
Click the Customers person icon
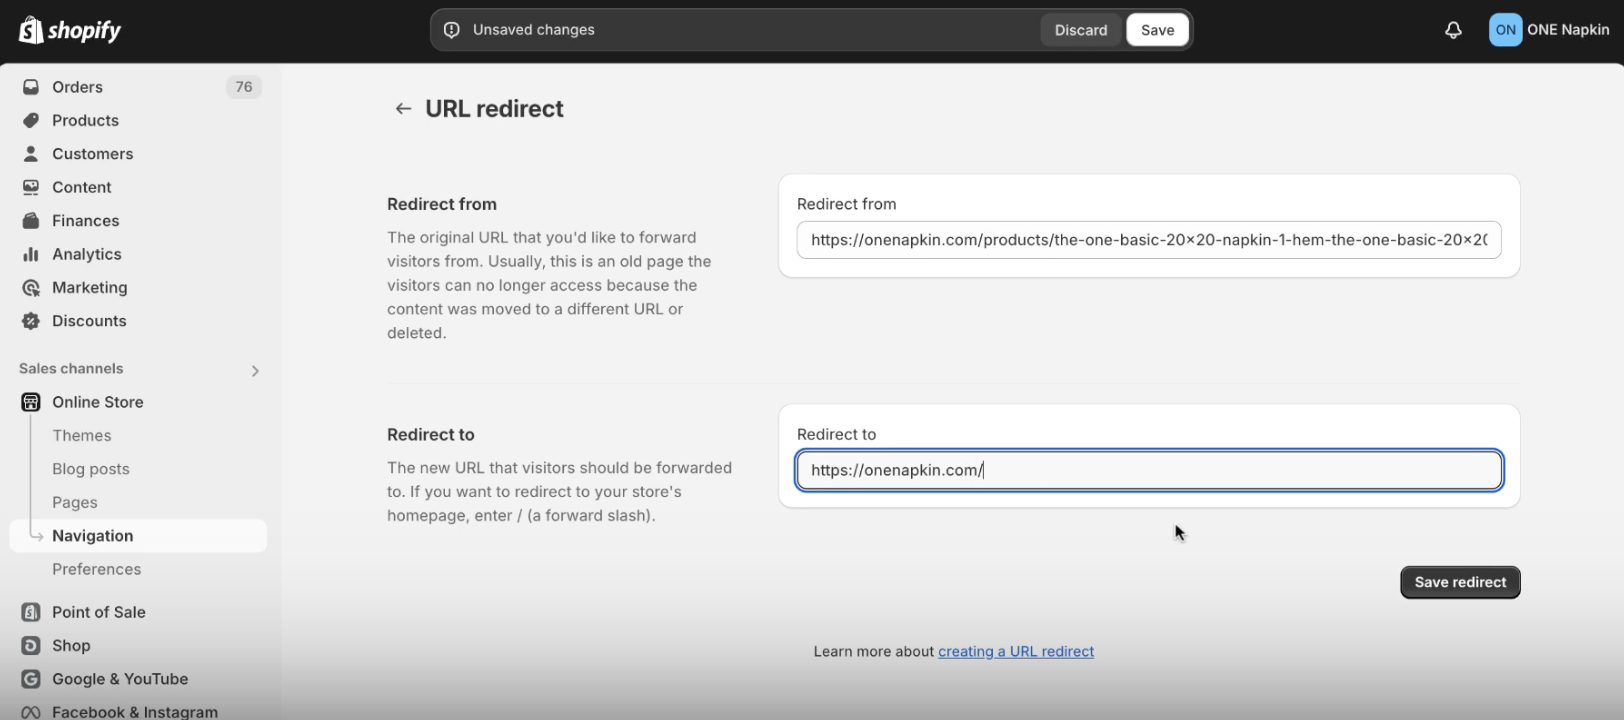pos(31,154)
